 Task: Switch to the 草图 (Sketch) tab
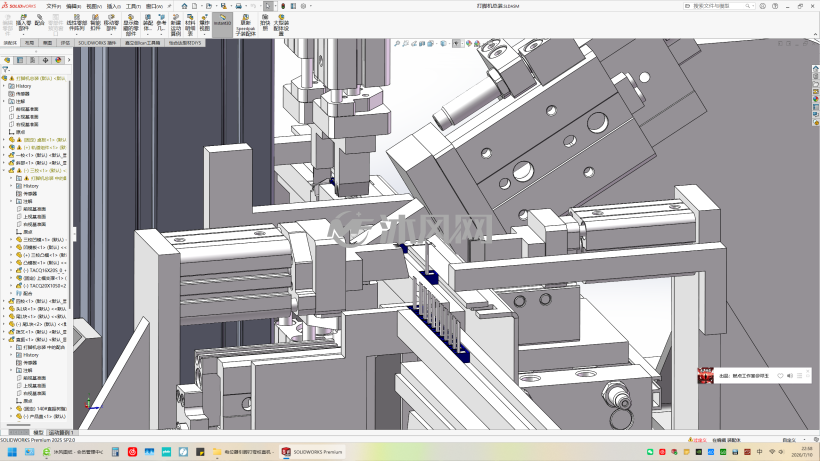pyautogui.click(x=48, y=43)
